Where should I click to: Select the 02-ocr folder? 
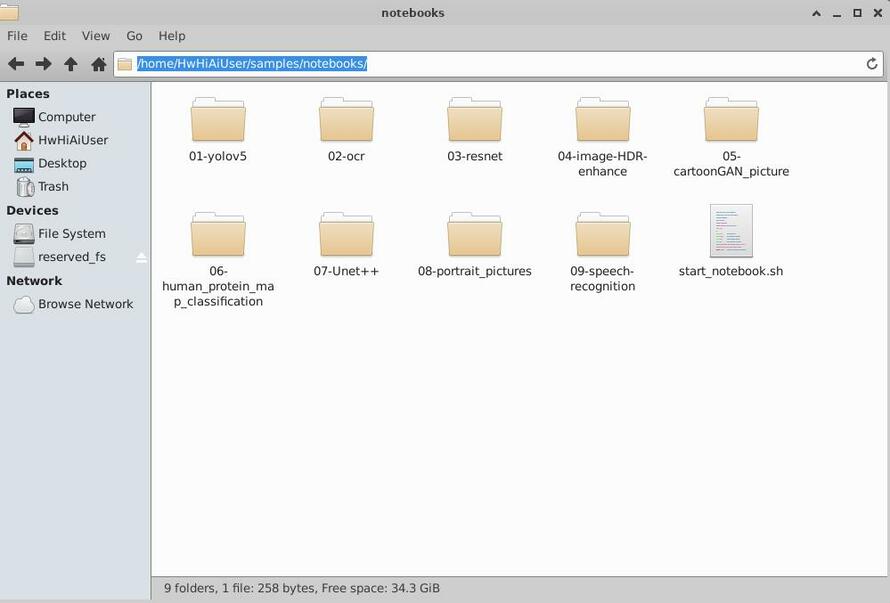(346, 121)
